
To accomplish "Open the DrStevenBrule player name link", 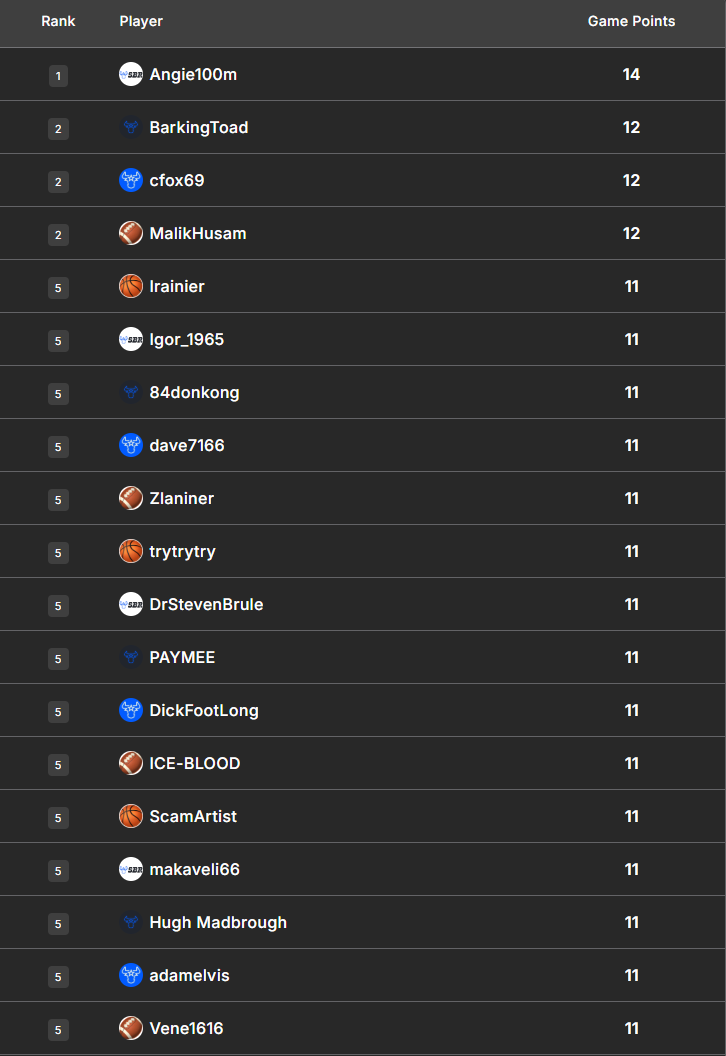I will 206,604.
